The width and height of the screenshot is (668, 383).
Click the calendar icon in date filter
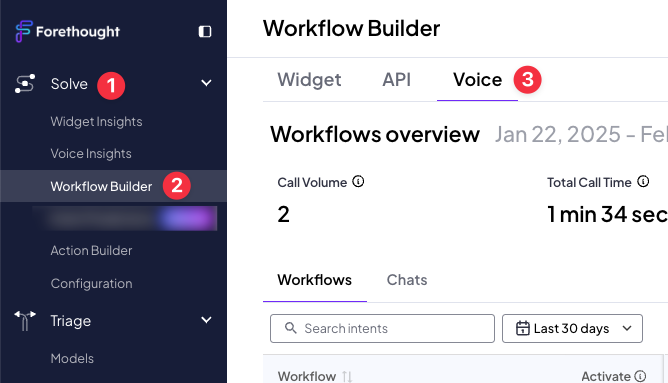click(523, 328)
